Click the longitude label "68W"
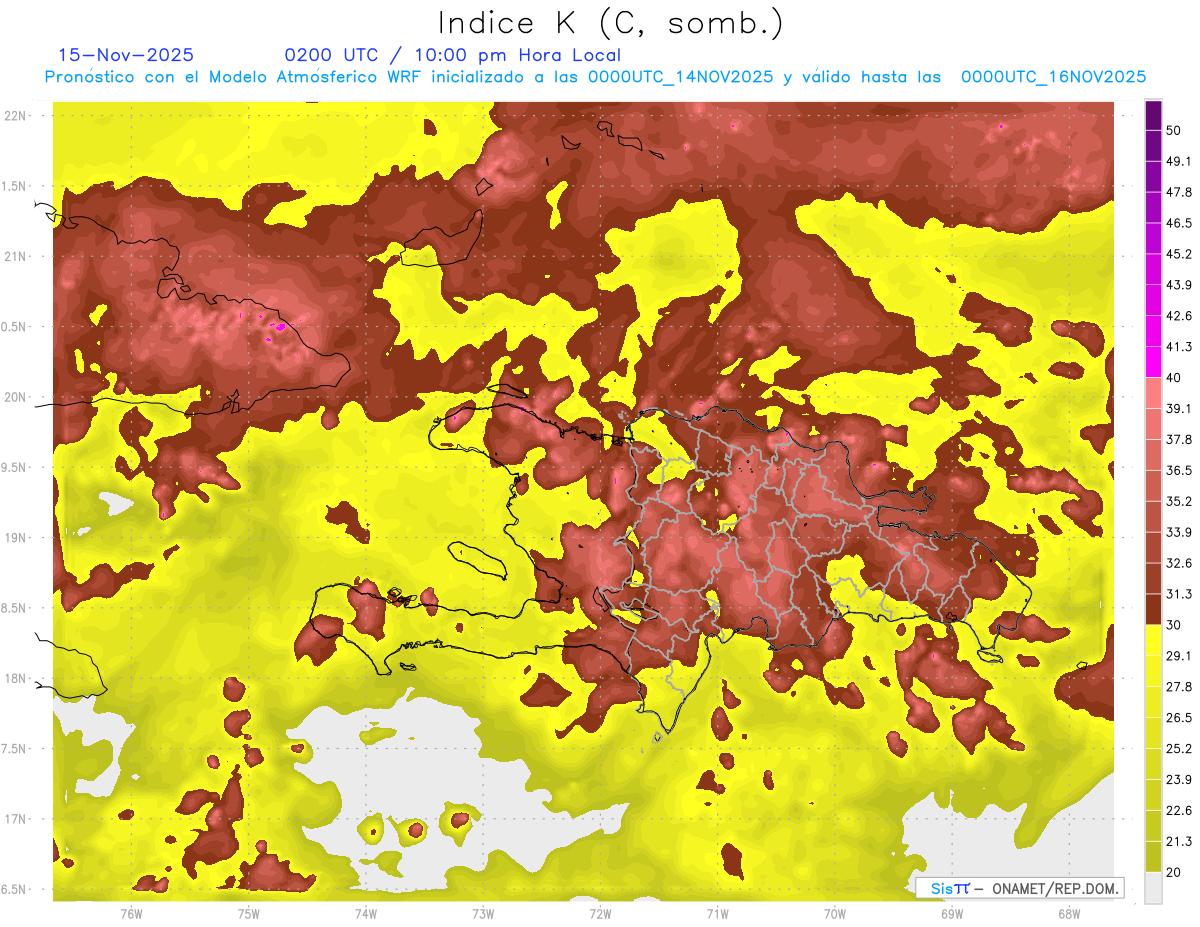This screenshot has width=1200, height=927. pos(1069,914)
